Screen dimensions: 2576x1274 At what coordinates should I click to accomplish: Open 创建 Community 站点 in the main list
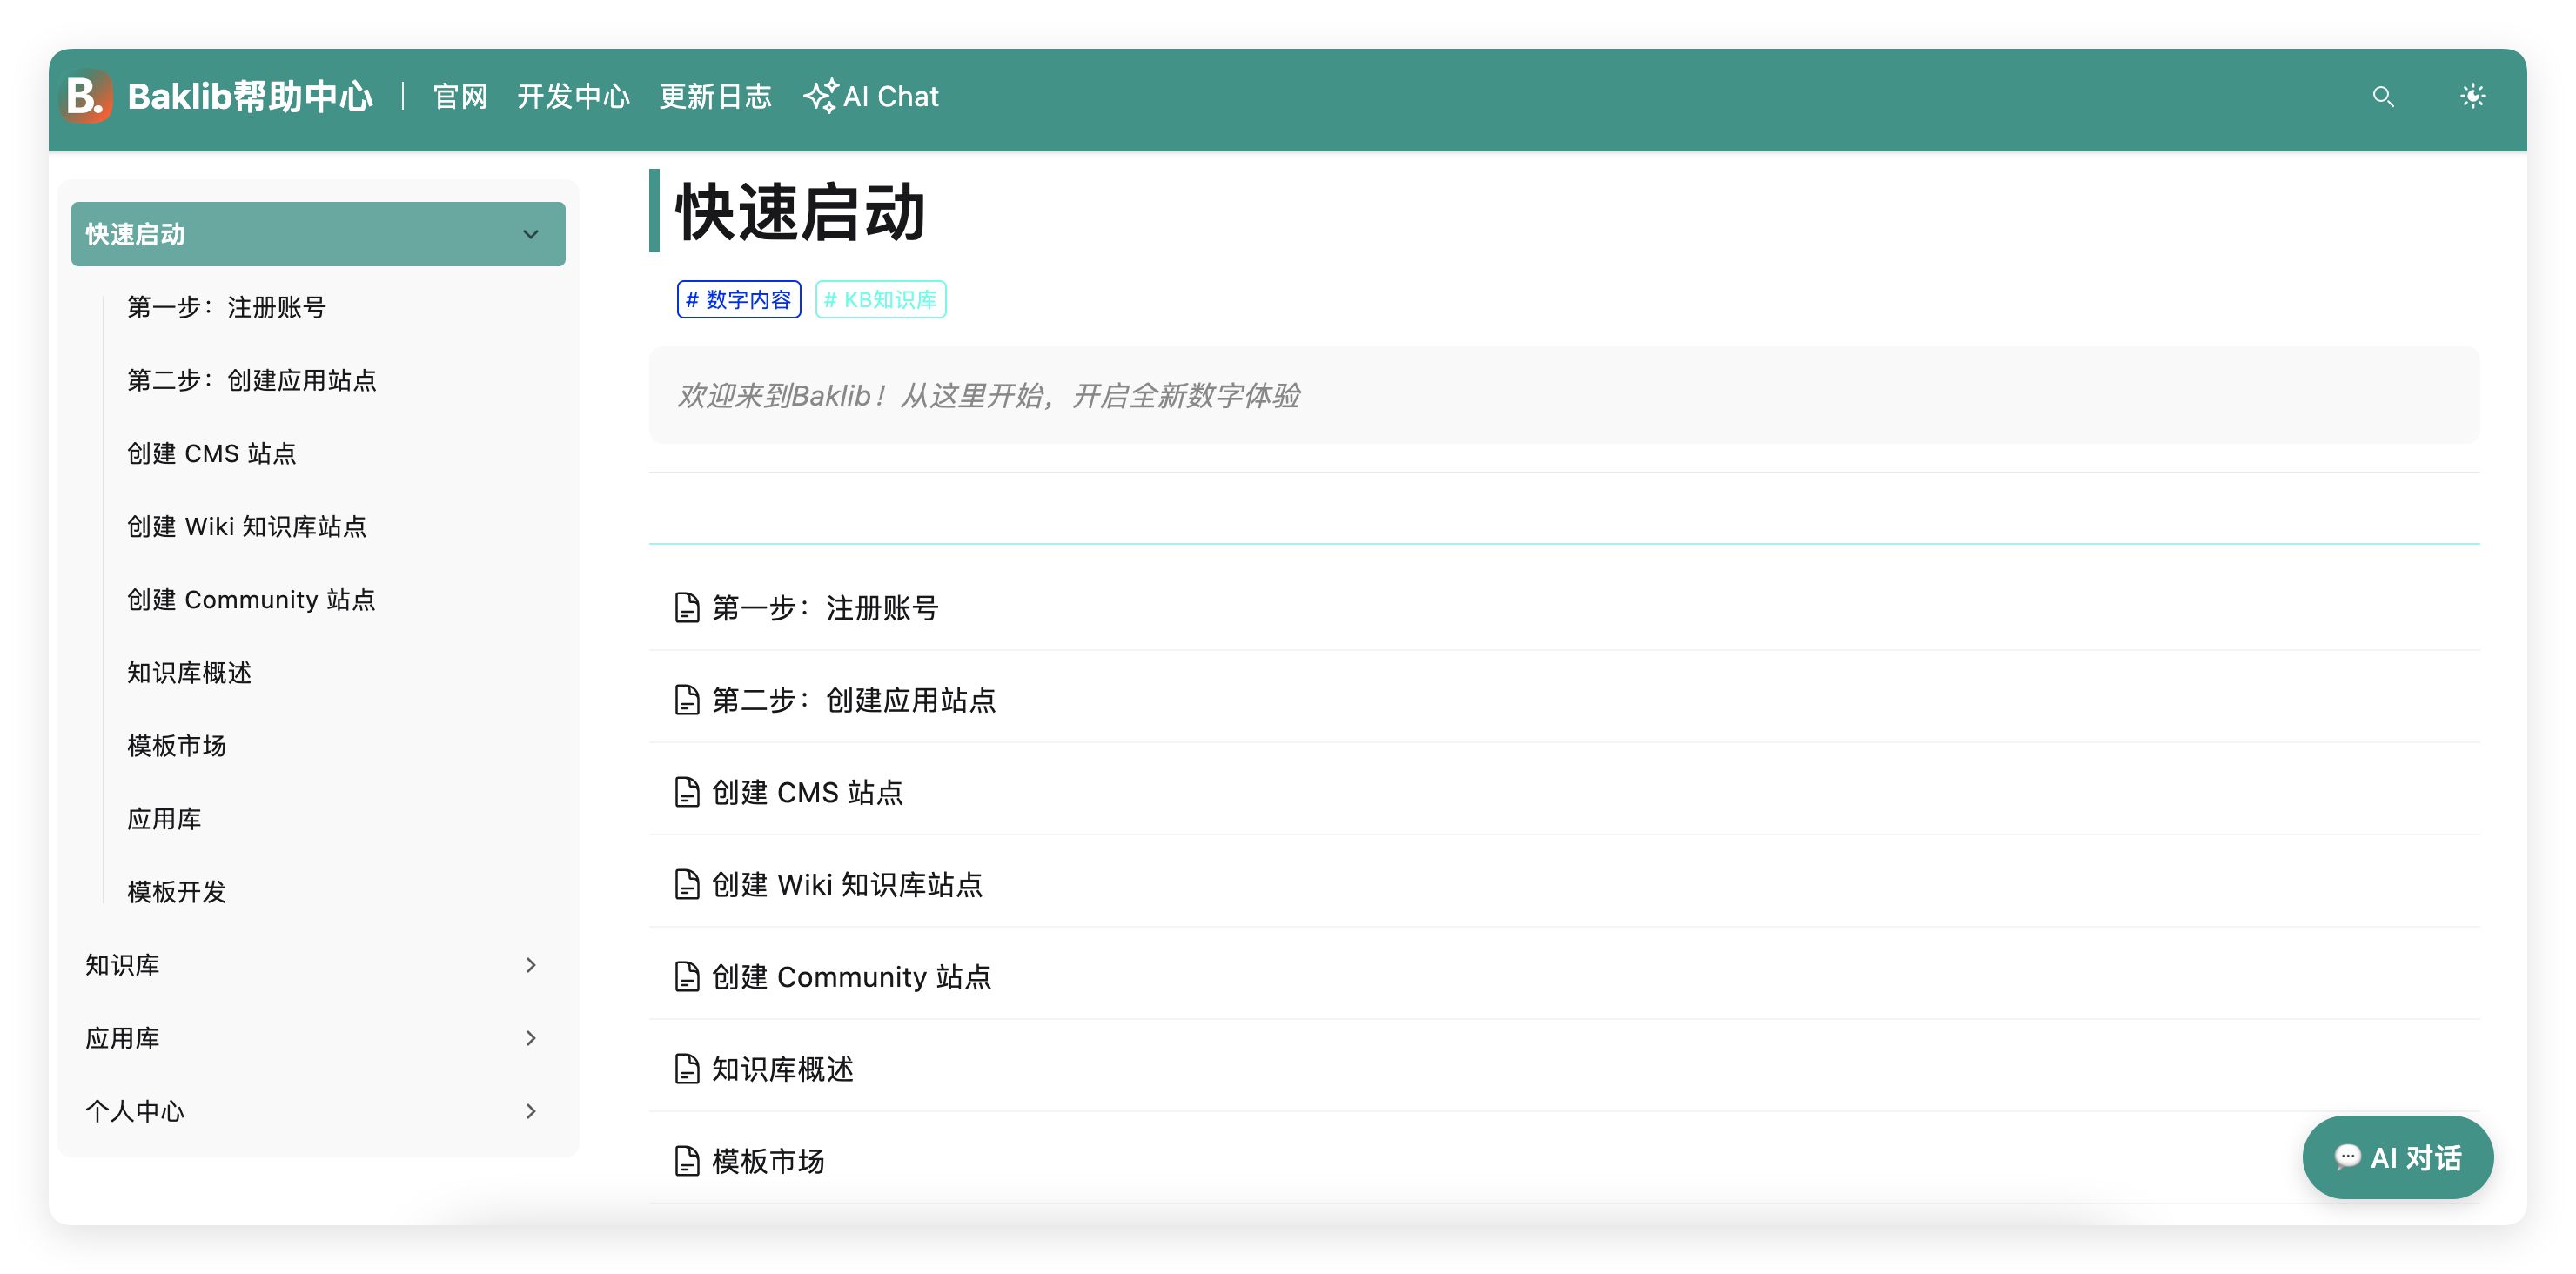coord(851,976)
